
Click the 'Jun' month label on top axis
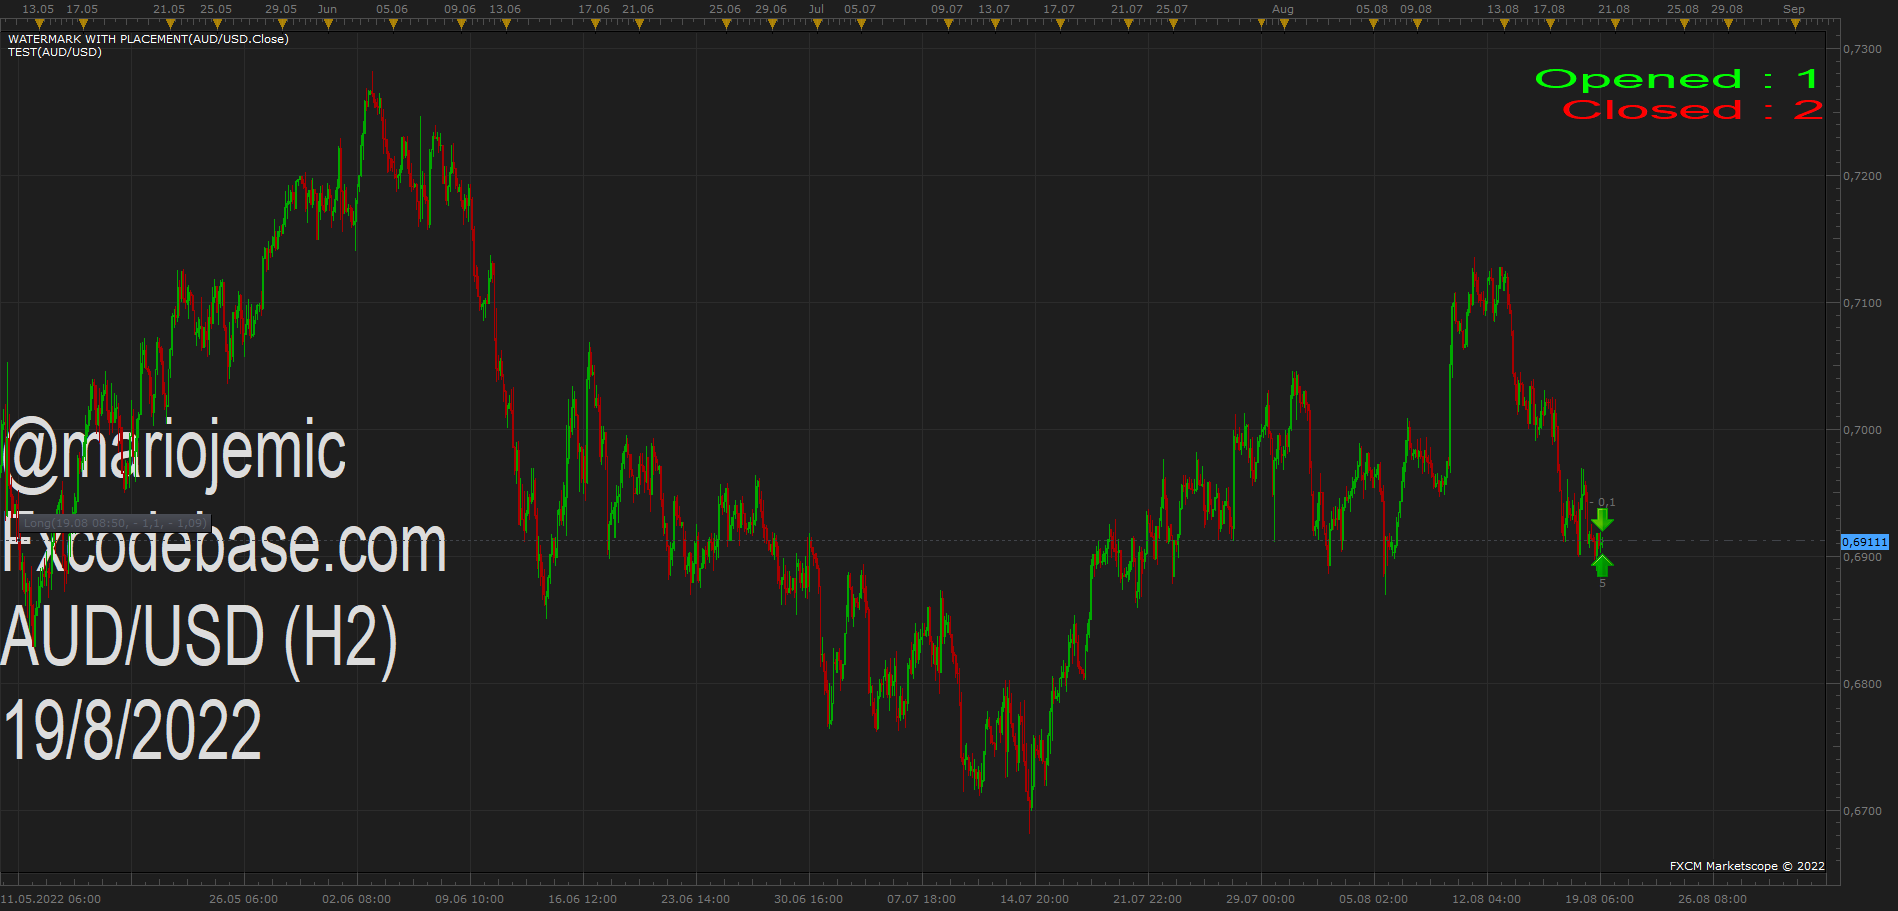(327, 9)
